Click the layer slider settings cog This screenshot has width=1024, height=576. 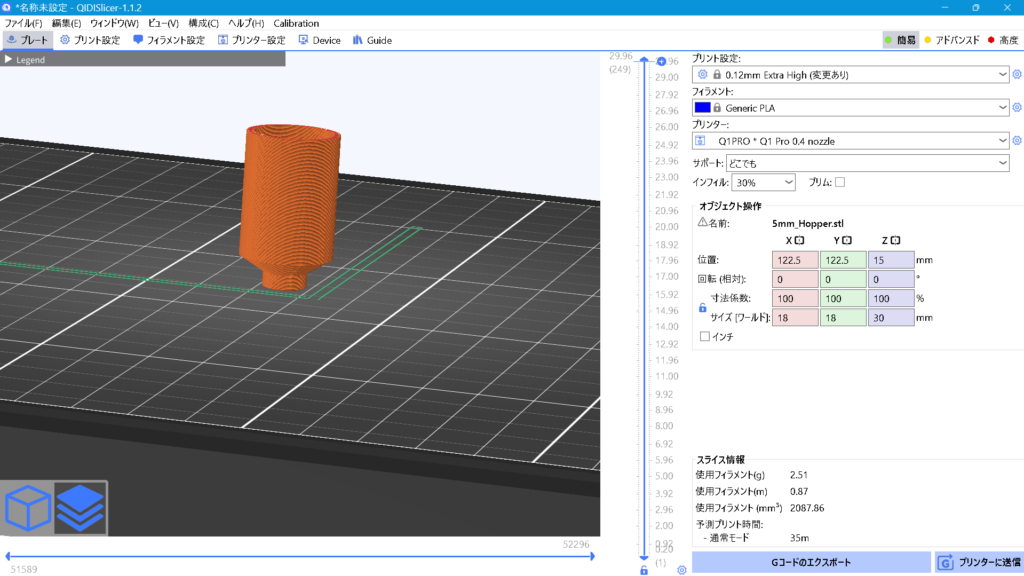pos(681,570)
